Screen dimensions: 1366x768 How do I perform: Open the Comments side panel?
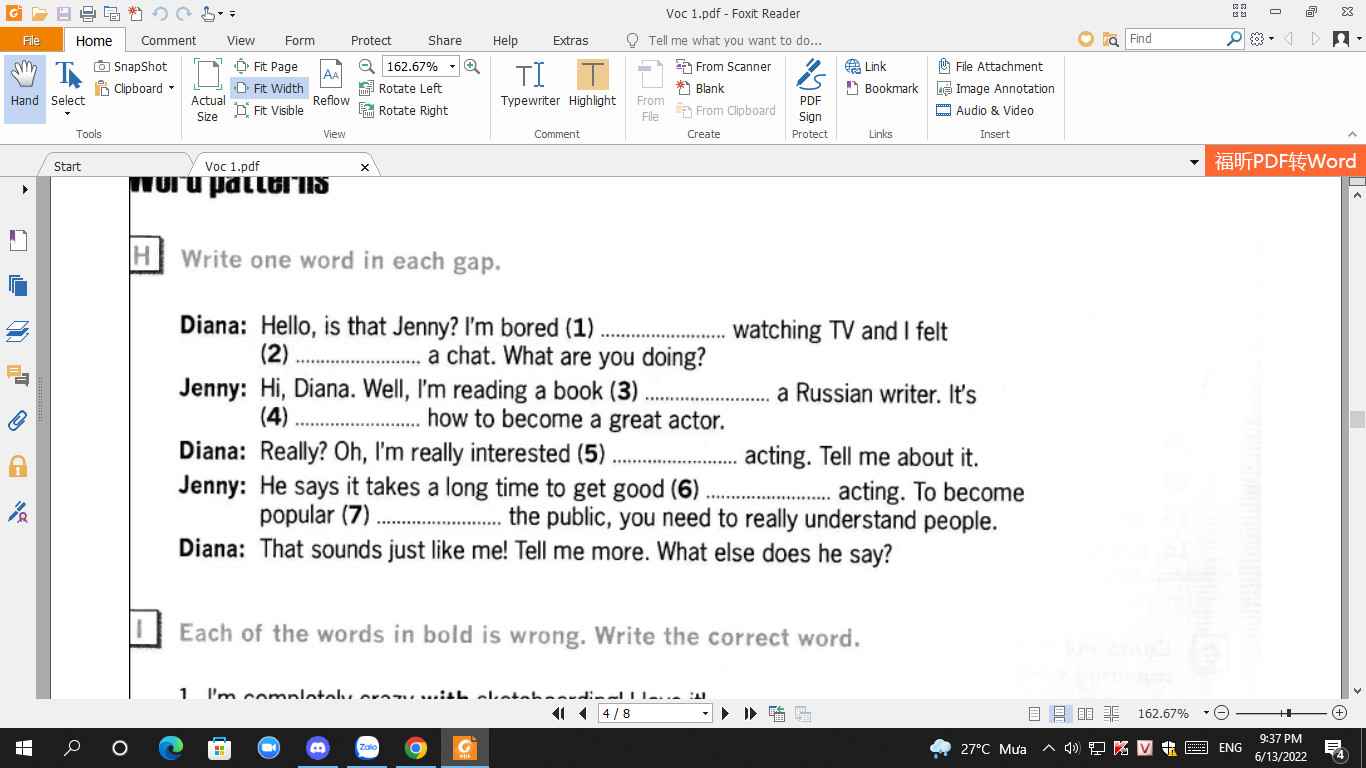[x=18, y=376]
